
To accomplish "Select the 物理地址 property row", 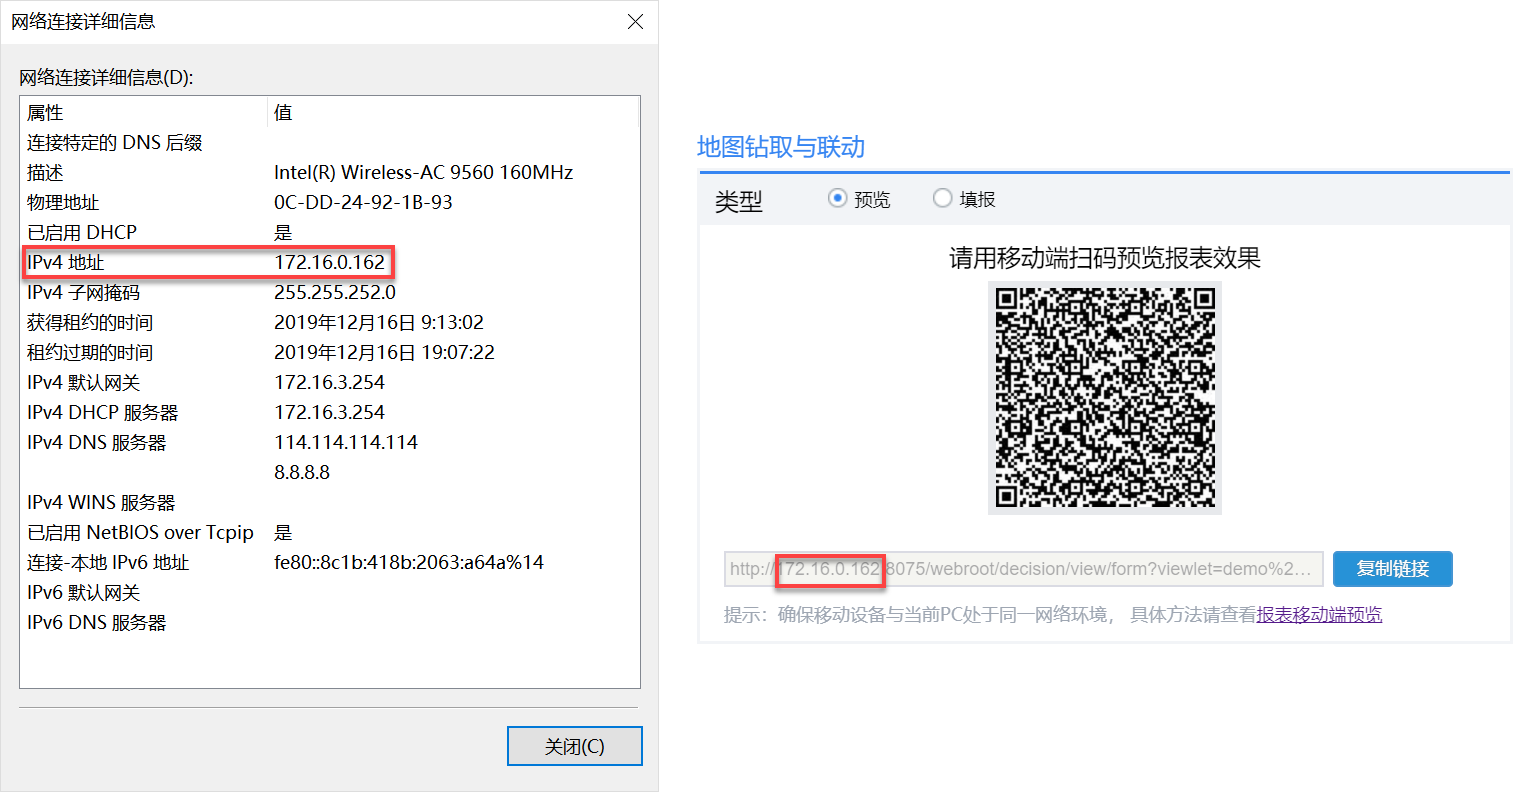I will pyautogui.click(x=330, y=203).
